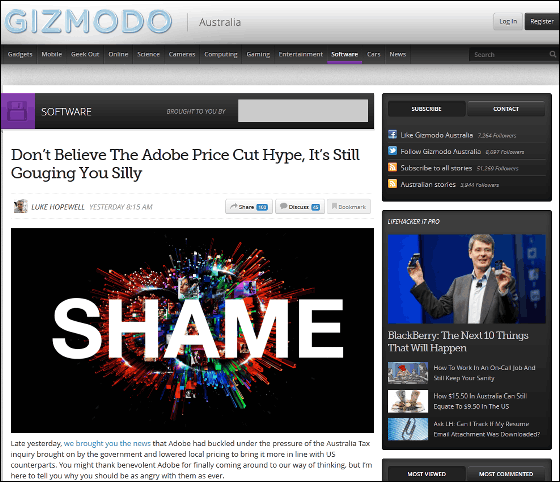The height and width of the screenshot is (482, 560).
Task: Click the Log In button
Action: 508,21
